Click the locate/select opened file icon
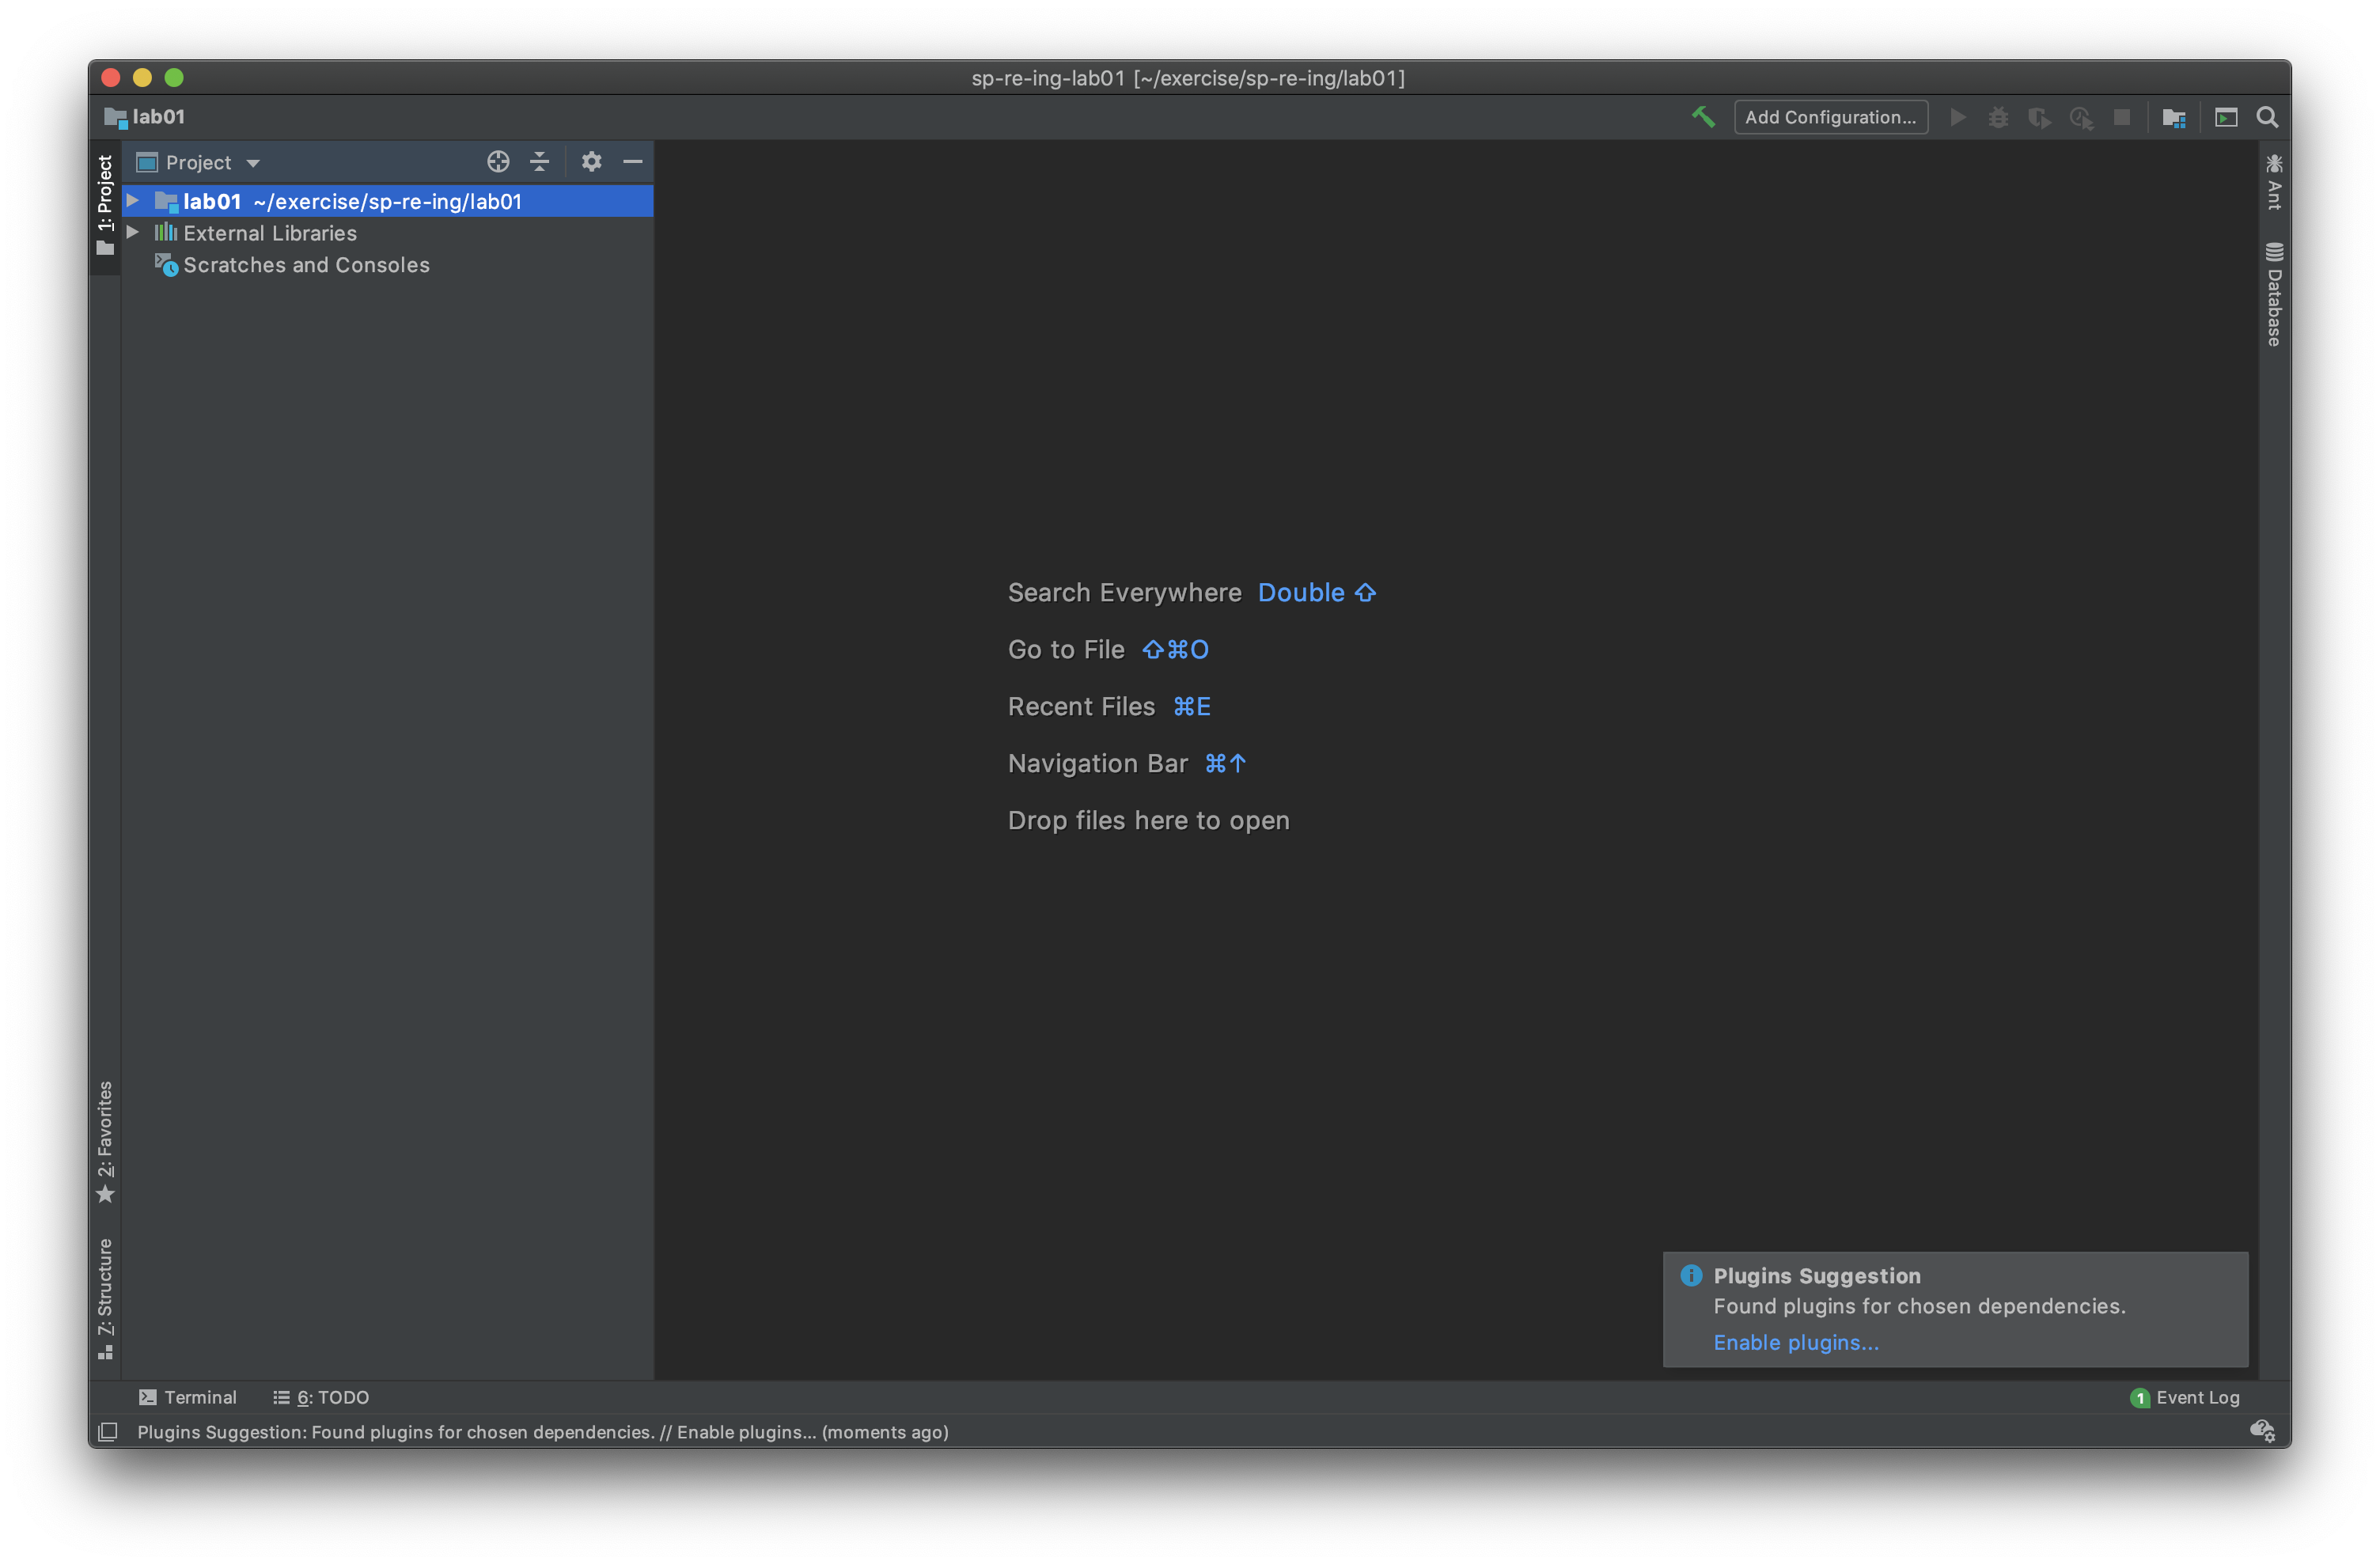 pos(498,162)
